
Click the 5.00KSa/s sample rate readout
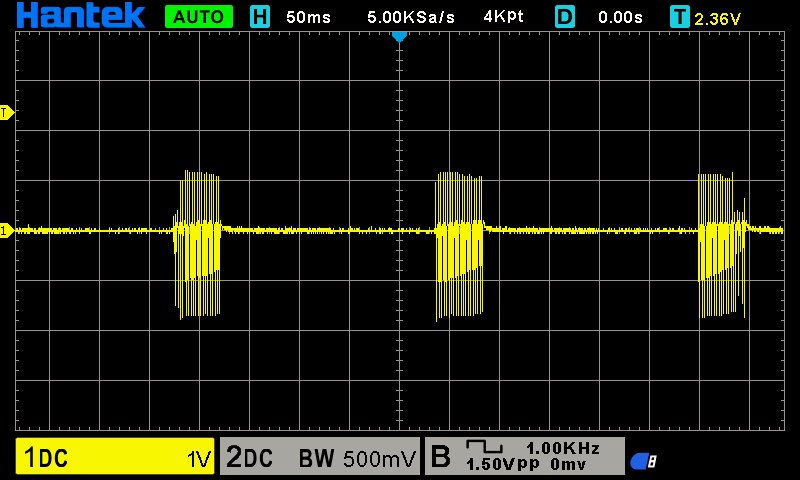coord(411,17)
